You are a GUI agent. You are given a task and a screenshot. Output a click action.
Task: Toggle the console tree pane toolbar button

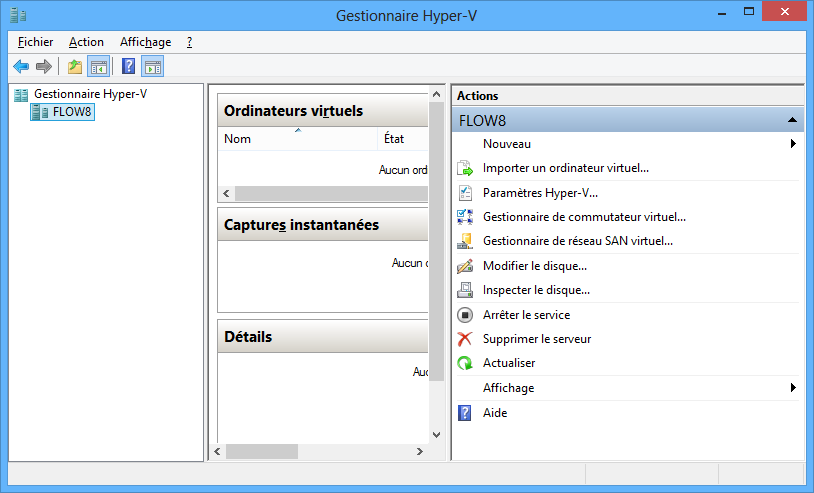pyautogui.click(x=98, y=67)
